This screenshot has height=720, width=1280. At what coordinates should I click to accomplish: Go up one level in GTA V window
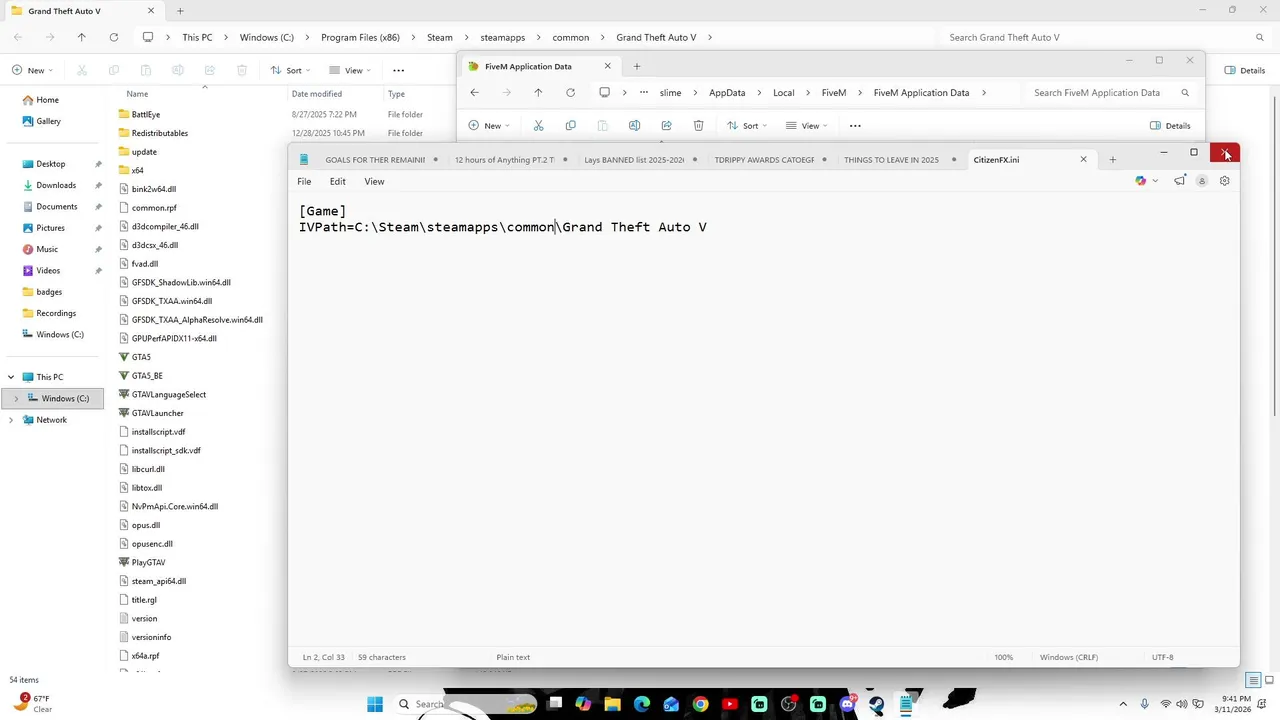(x=81, y=37)
